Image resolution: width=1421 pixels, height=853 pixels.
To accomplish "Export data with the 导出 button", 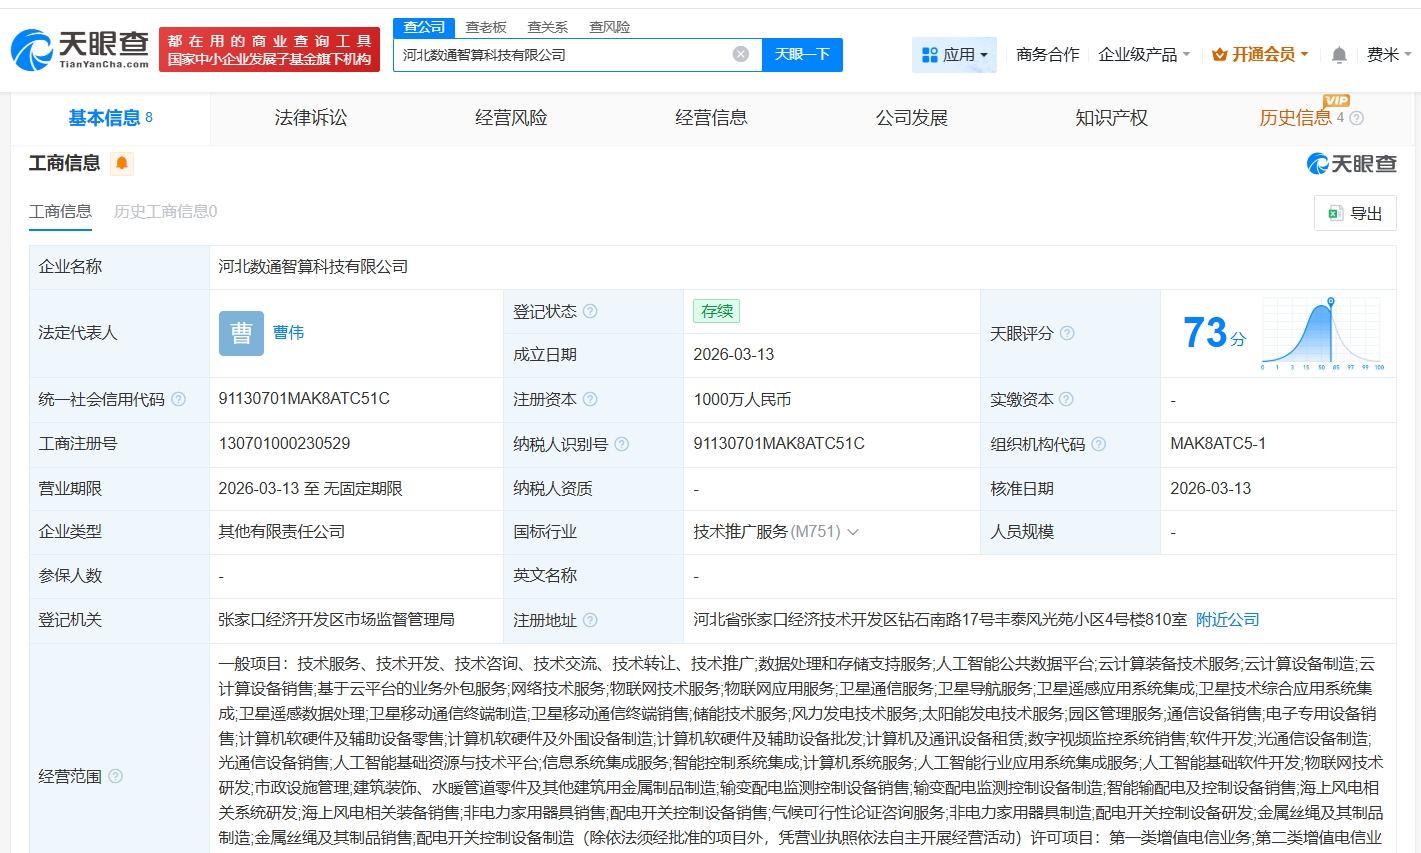I will point(1354,213).
